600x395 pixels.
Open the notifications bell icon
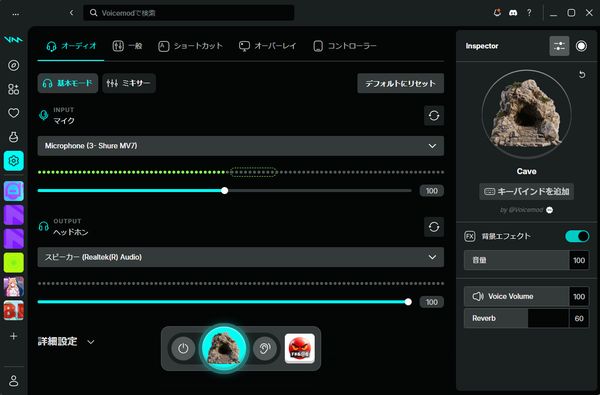coord(497,13)
